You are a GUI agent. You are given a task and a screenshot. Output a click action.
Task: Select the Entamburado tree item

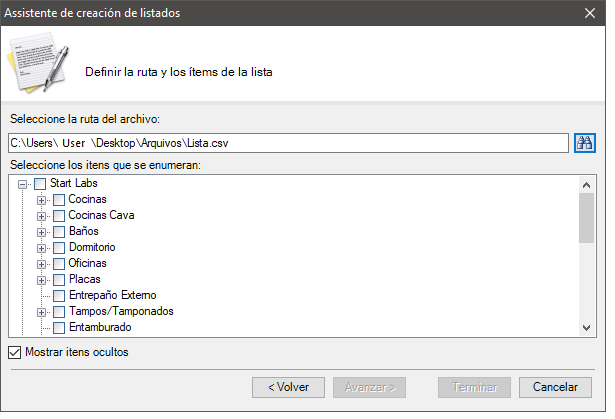pyautogui.click(x=100, y=327)
